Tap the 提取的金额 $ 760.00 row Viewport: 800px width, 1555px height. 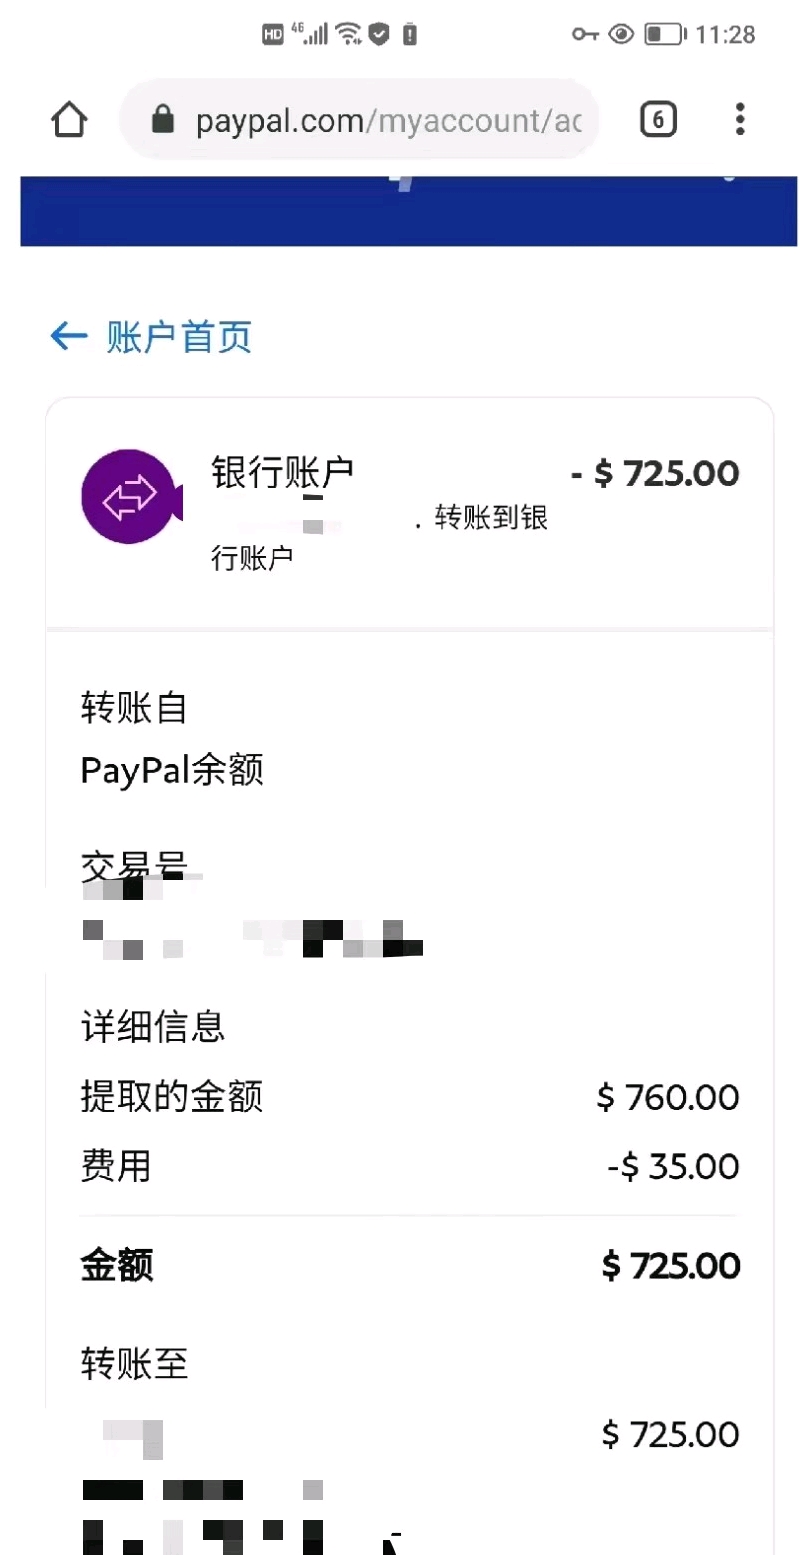click(409, 1097)
